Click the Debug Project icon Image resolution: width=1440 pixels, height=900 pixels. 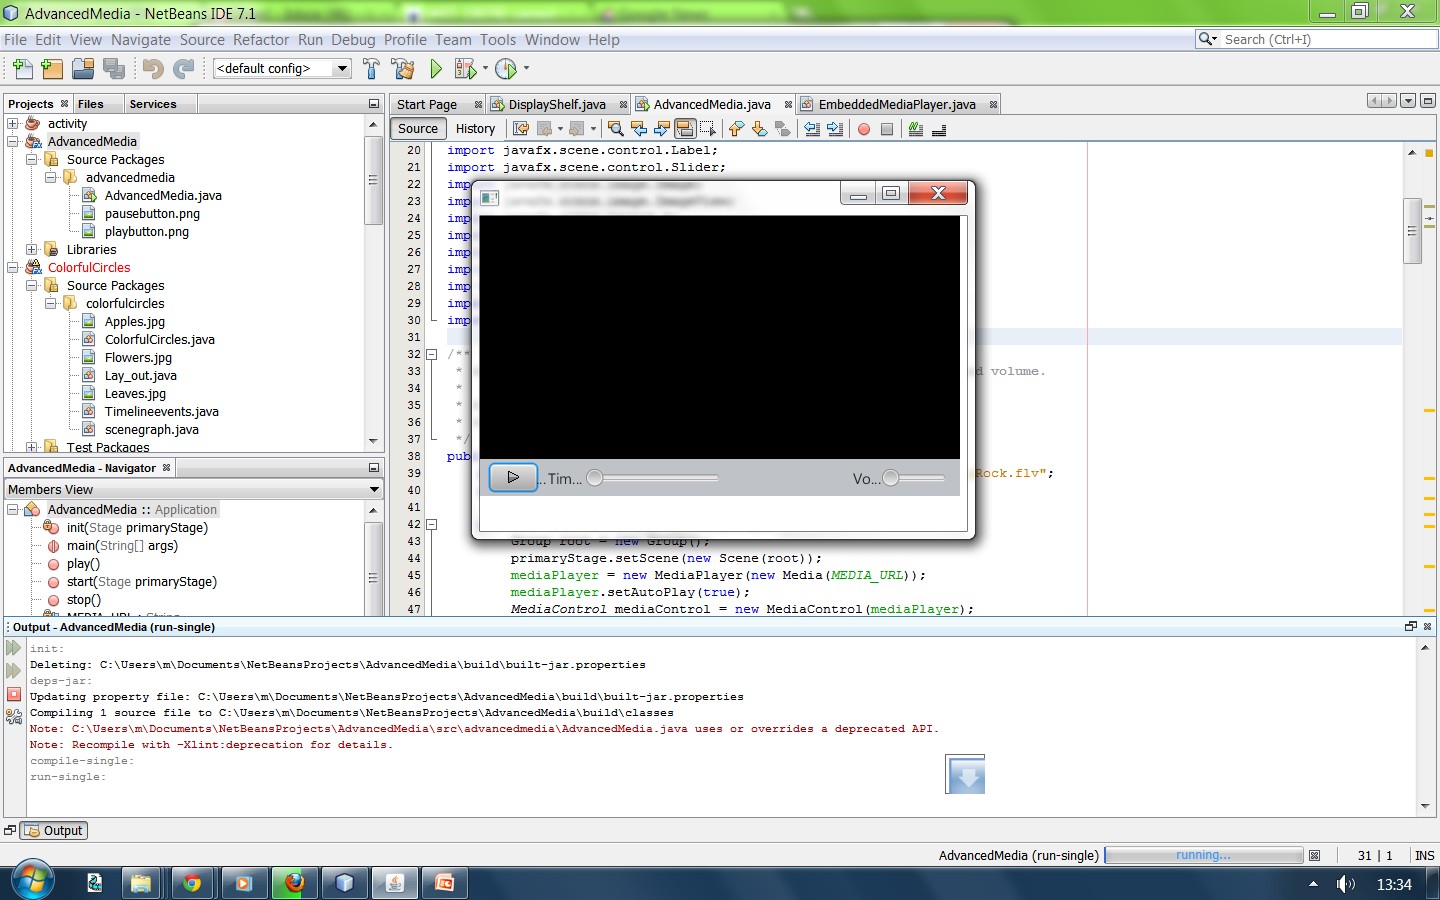point(465,68)
